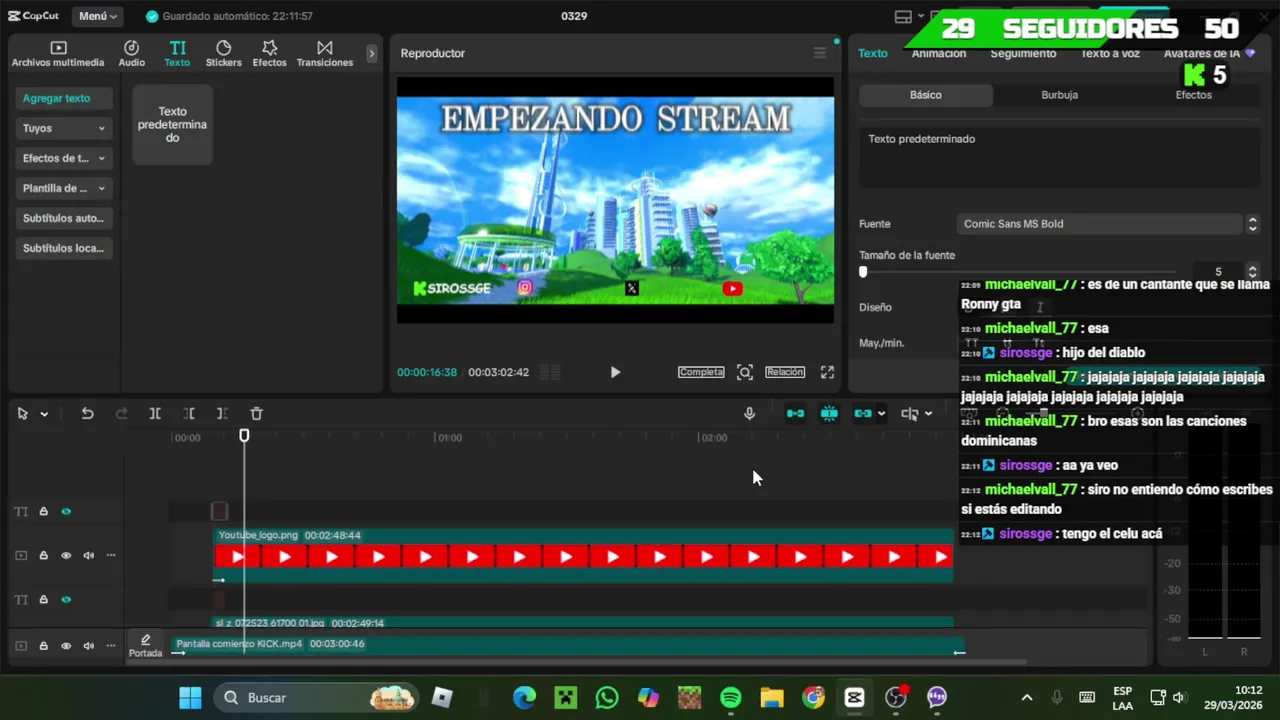Viewport: 1280px width, 720px height.
Task: Click the microphone record voiceover icon
Action: pyautogui.click(x=749, y=413)
